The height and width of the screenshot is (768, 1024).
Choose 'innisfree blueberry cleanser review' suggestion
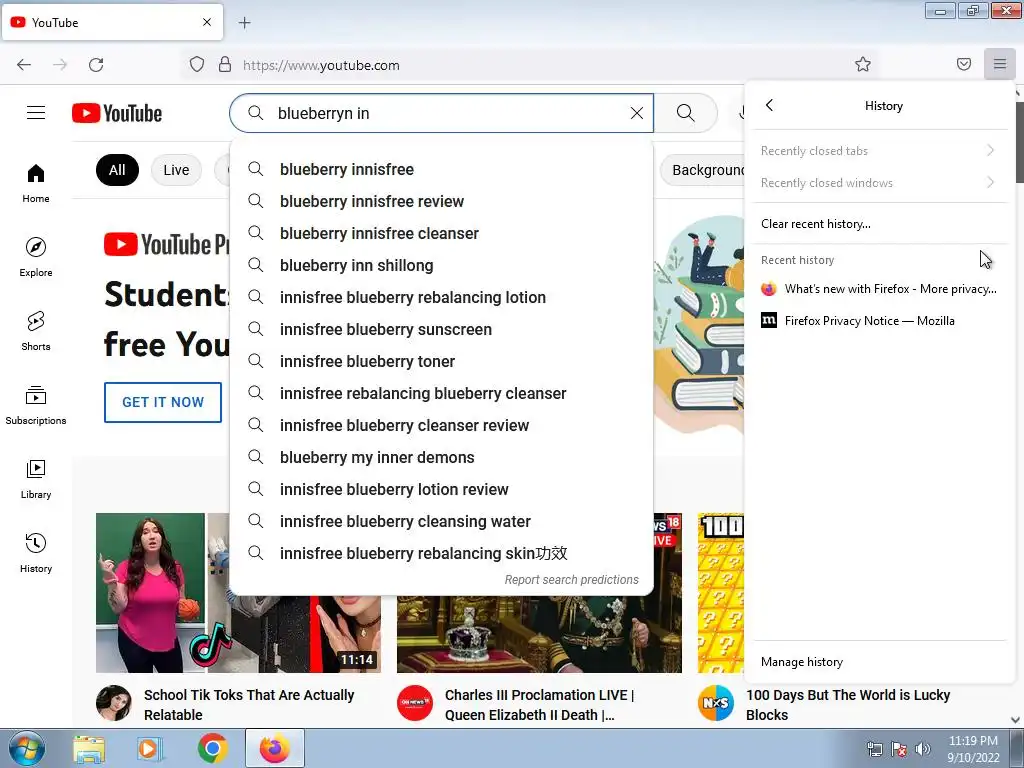click(441, 425)
